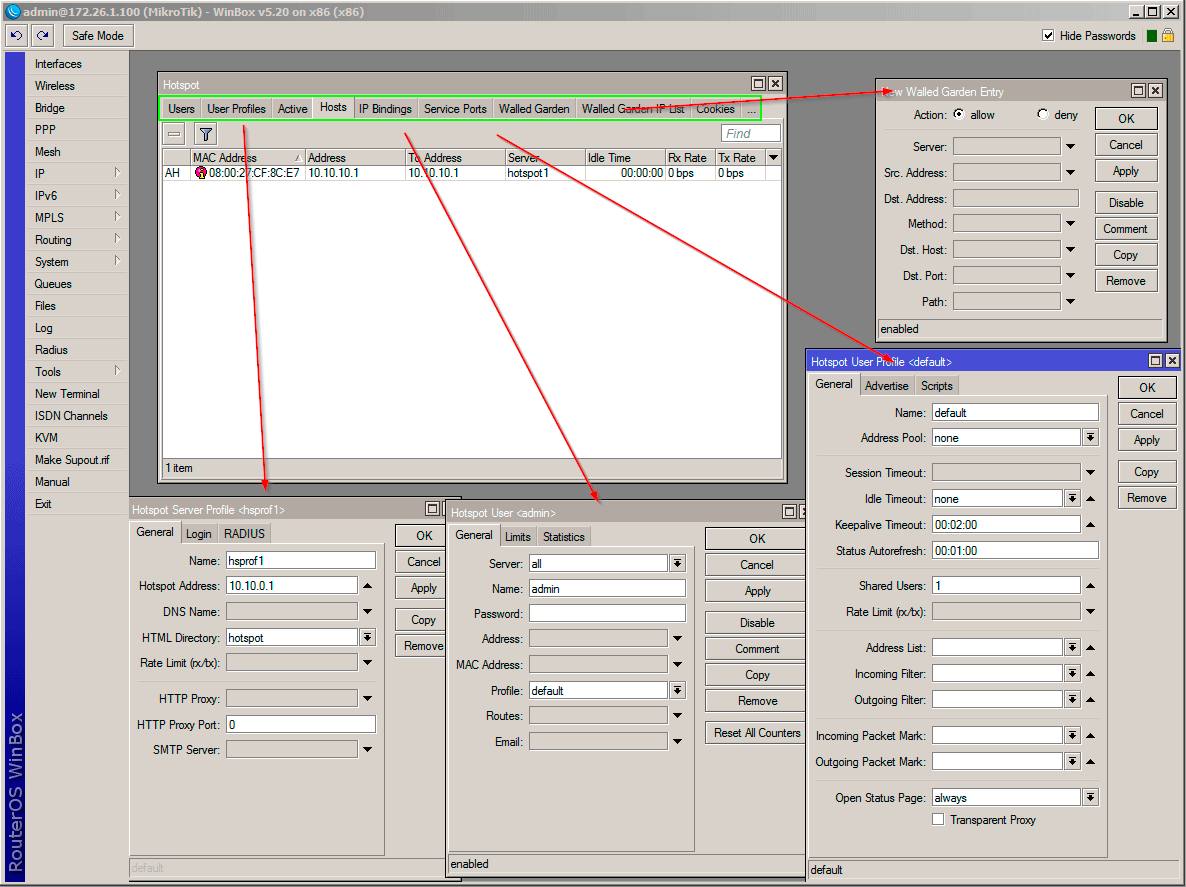Expand the Profile dropdown in Hotspot User
This screenshot has height=887, width=1186.
tap(677, 690)
